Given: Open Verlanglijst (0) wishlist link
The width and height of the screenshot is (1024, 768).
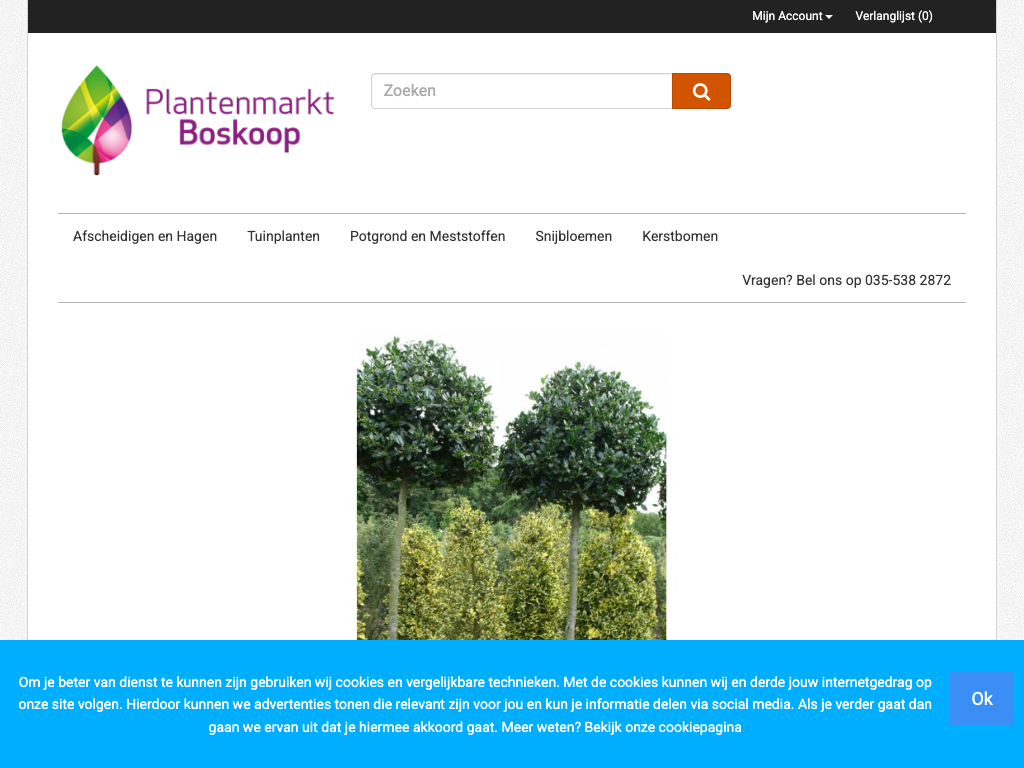Looking at the screenshot, I should 893,16.
